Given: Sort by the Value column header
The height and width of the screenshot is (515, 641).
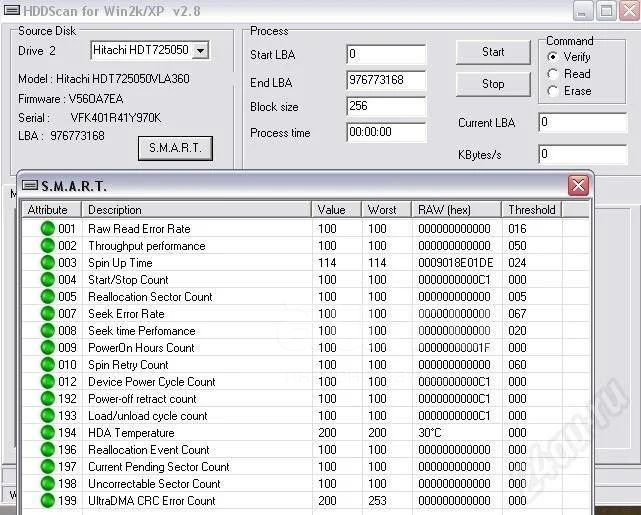Looking at the screenshot, I should pyautogui.click(x=336, y=210).
